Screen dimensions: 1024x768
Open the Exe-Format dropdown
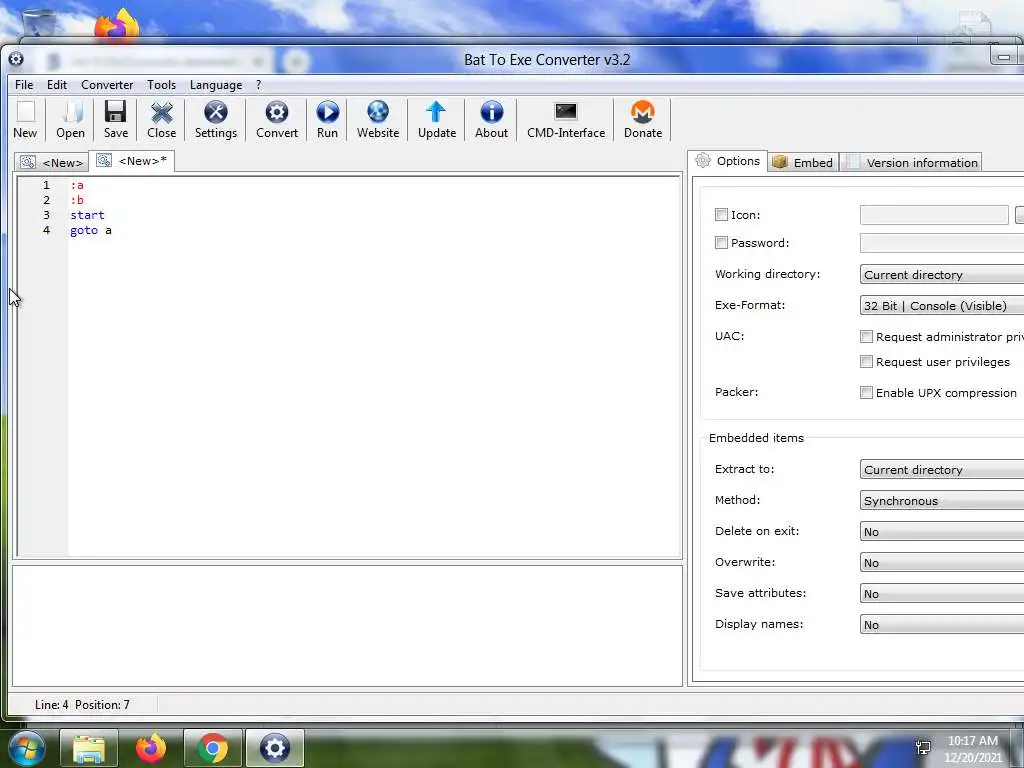pos(942,305)
